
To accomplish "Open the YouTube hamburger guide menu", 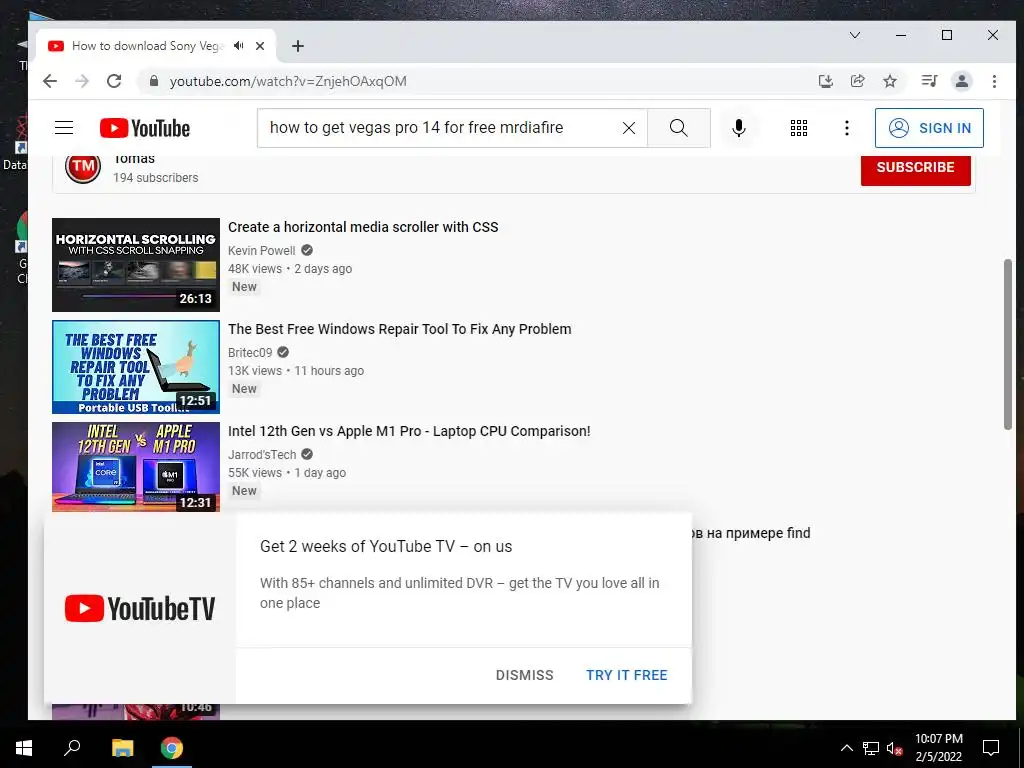I will coord(64,128).
